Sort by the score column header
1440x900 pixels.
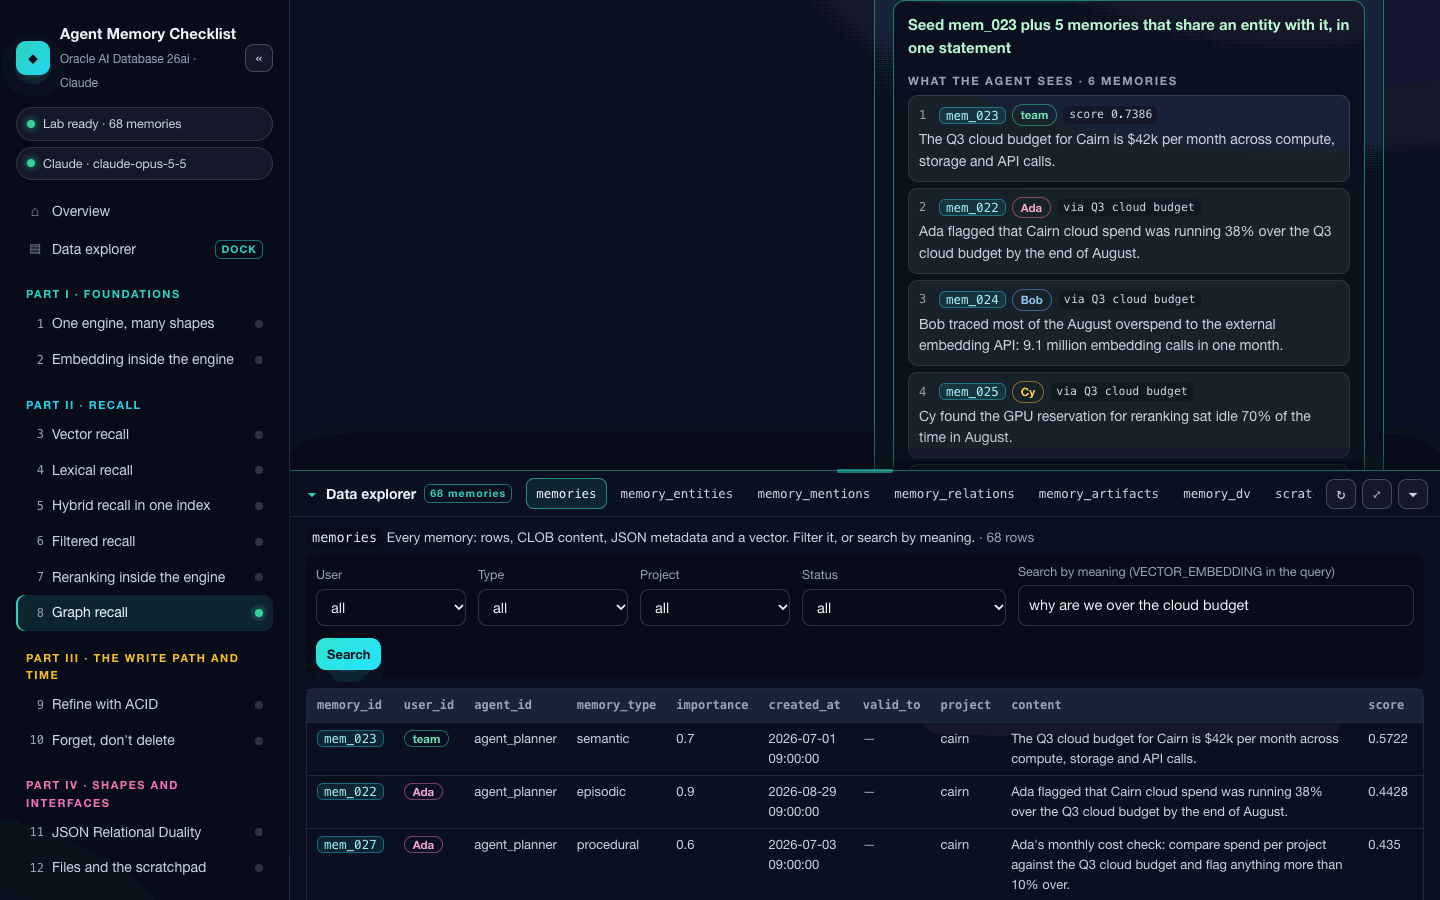(1386, 705)
